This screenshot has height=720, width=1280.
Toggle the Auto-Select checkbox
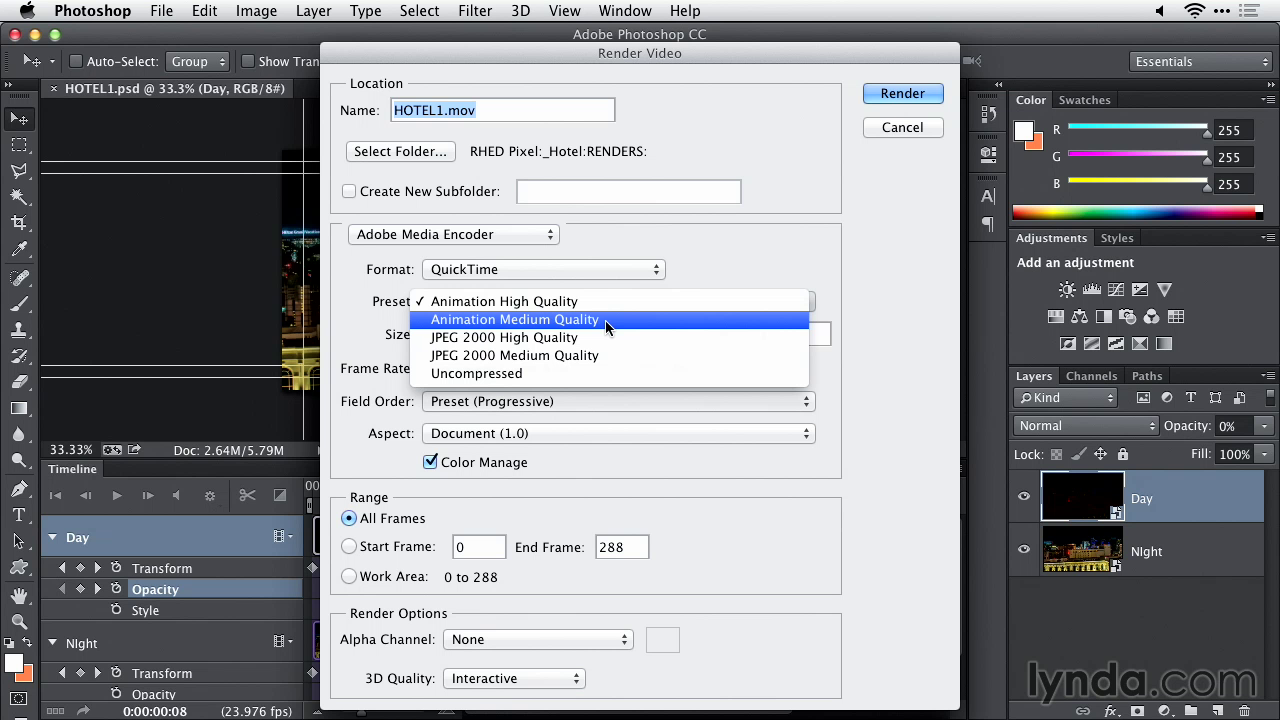(75, 61)
